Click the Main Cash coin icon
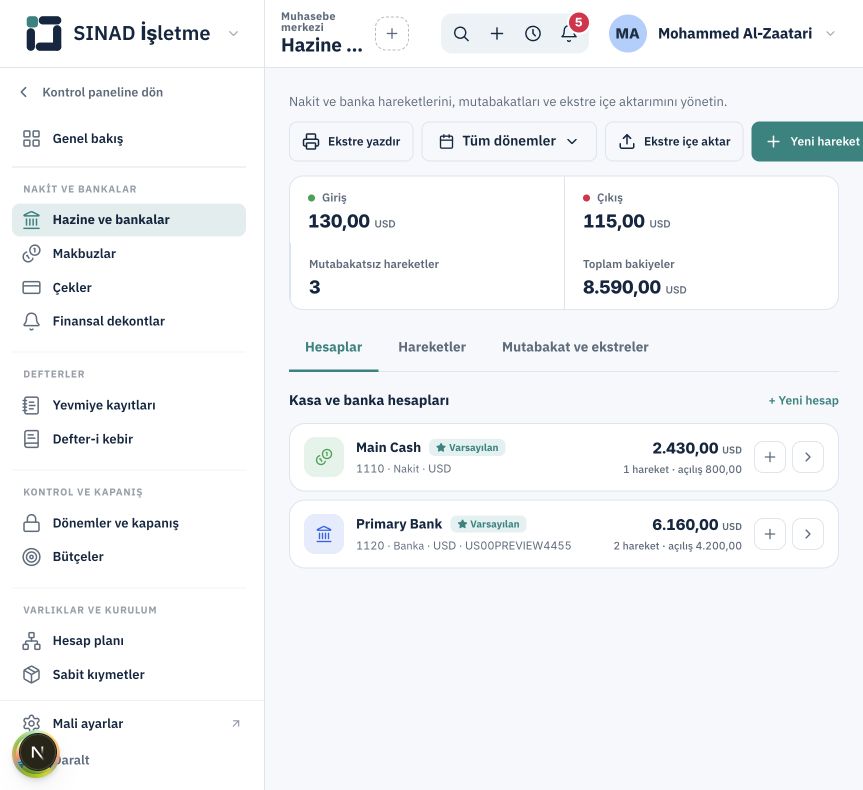Image resolution: width=863 pixels, height=790 pixels. (324, 457)
